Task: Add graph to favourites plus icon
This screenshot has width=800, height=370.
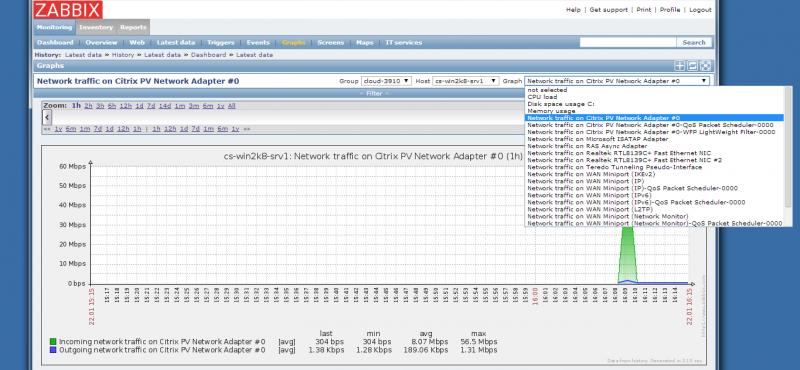Action: click(x=680, y=66)
